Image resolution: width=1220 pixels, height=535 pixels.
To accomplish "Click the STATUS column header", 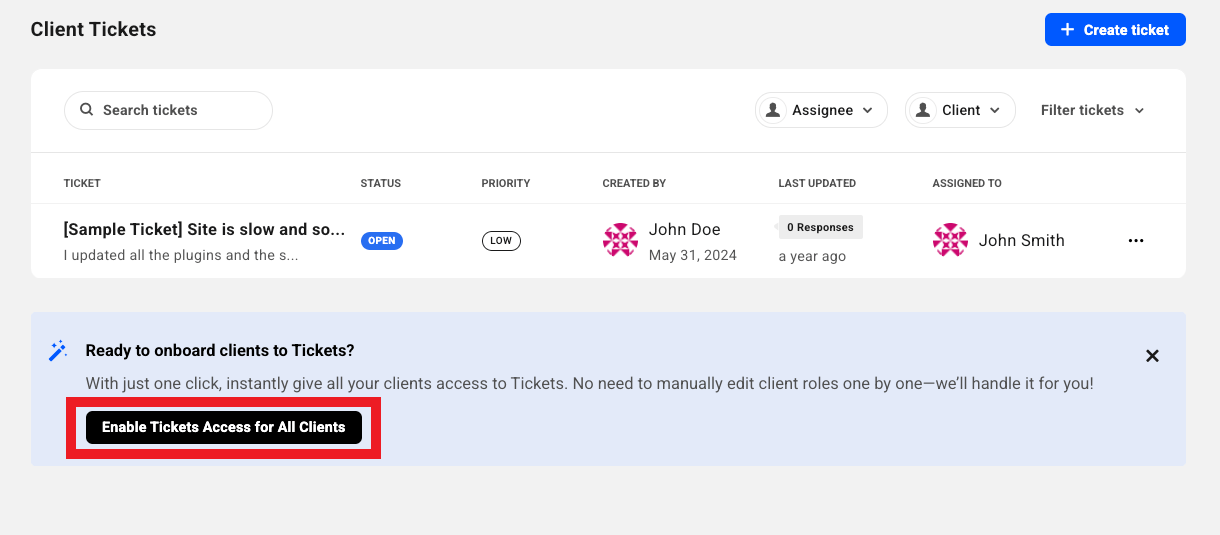I will (x=381, y=183).
